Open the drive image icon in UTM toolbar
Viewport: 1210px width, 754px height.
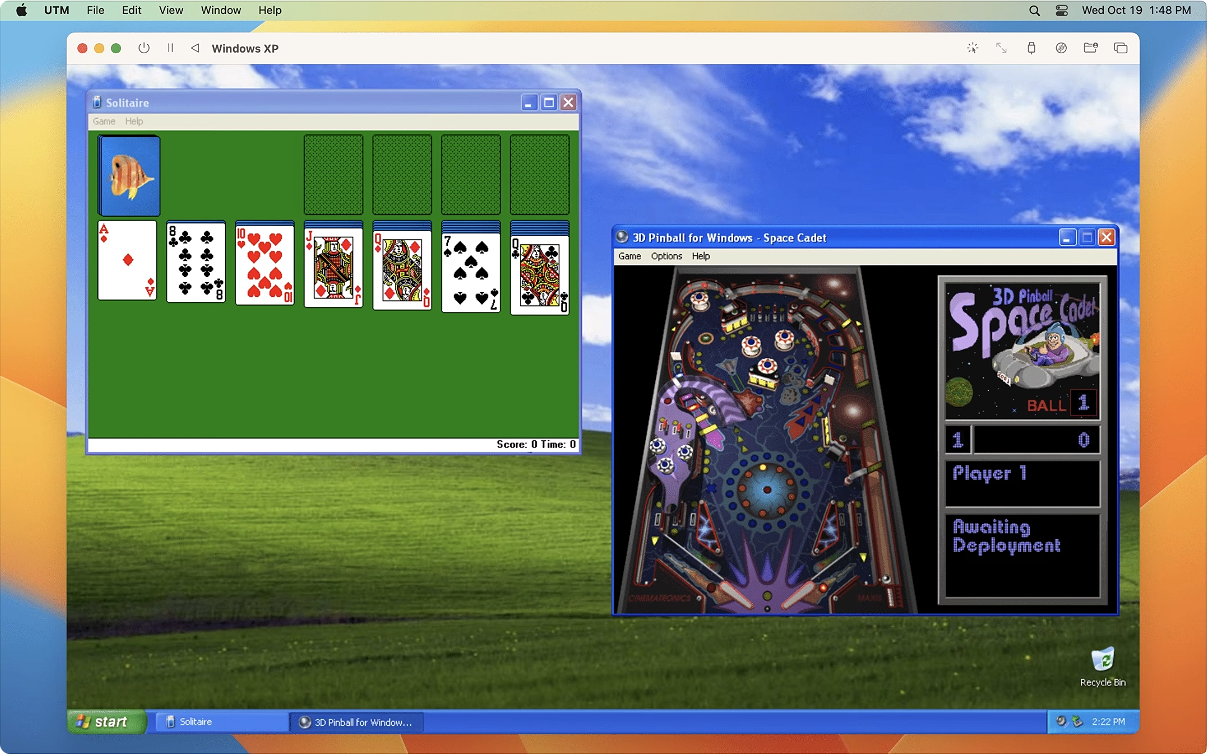1061,48
